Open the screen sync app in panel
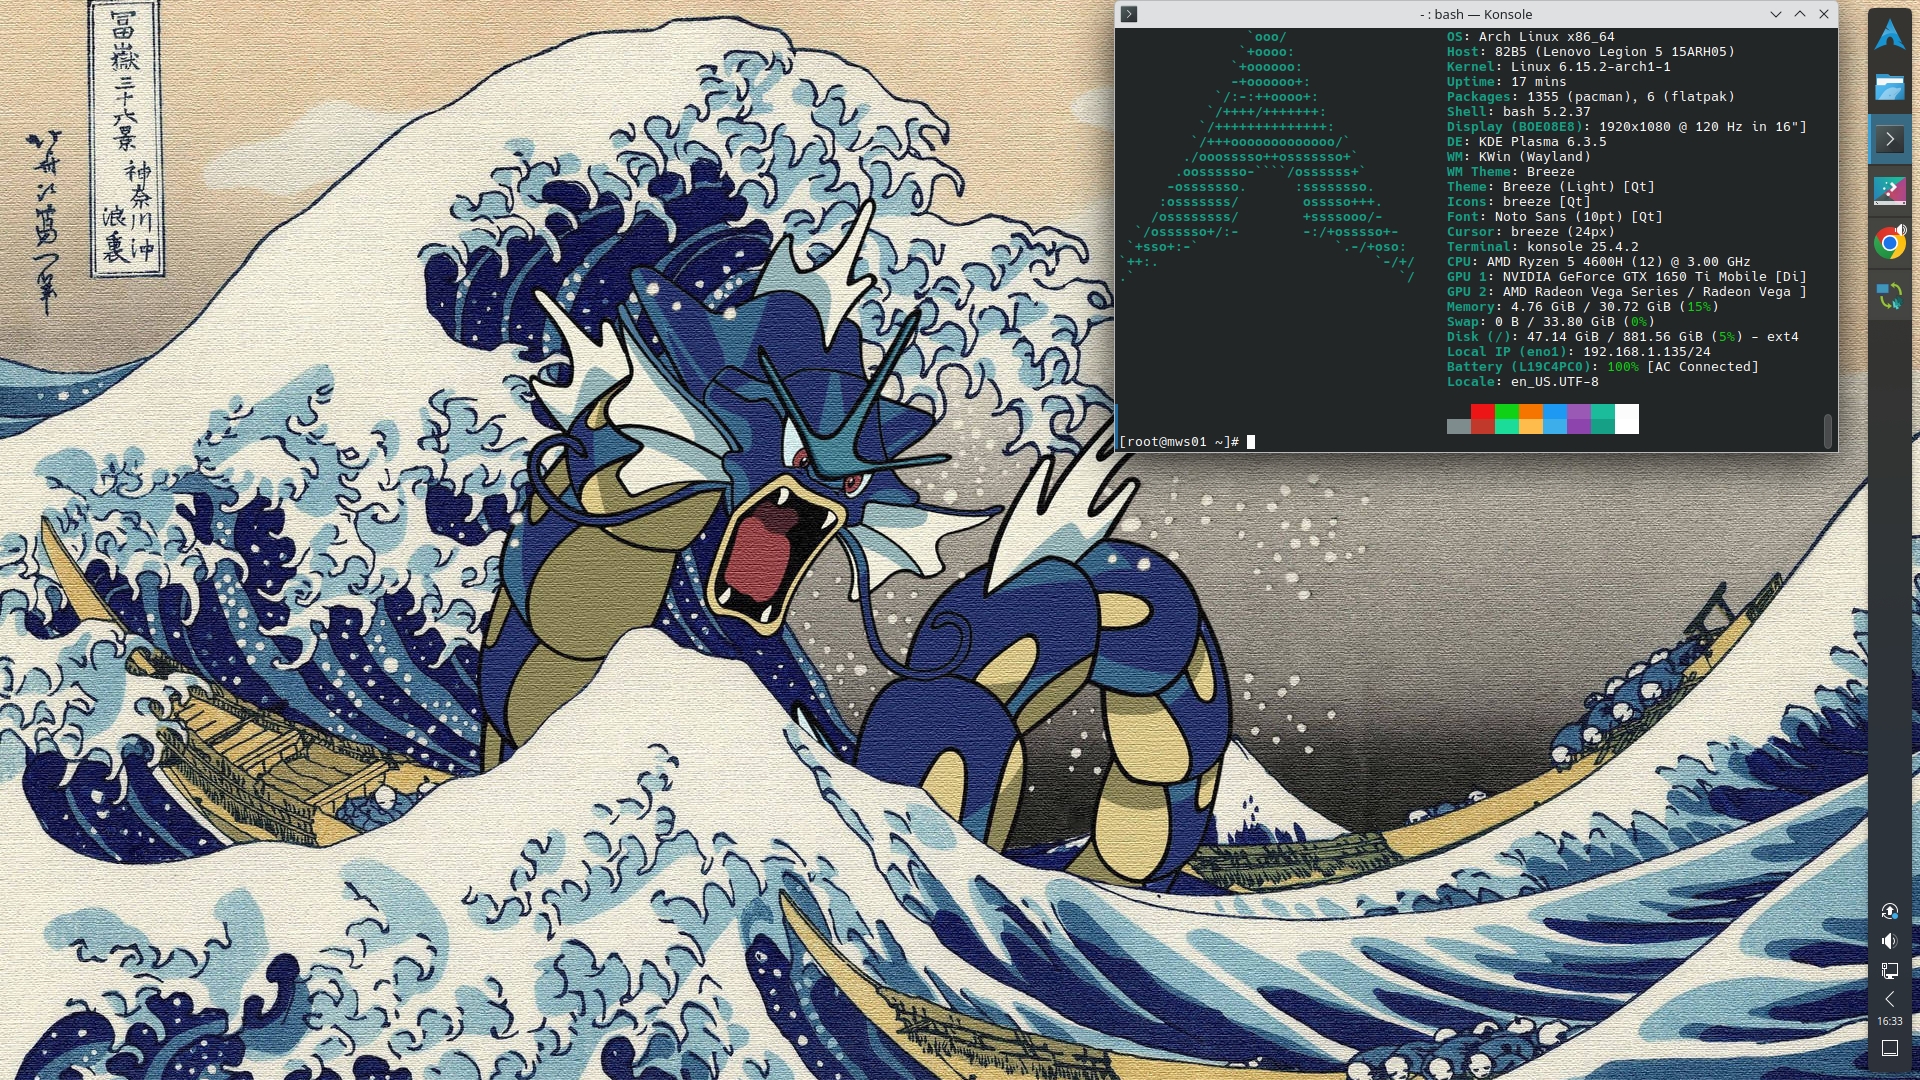 click(1889, 295)
